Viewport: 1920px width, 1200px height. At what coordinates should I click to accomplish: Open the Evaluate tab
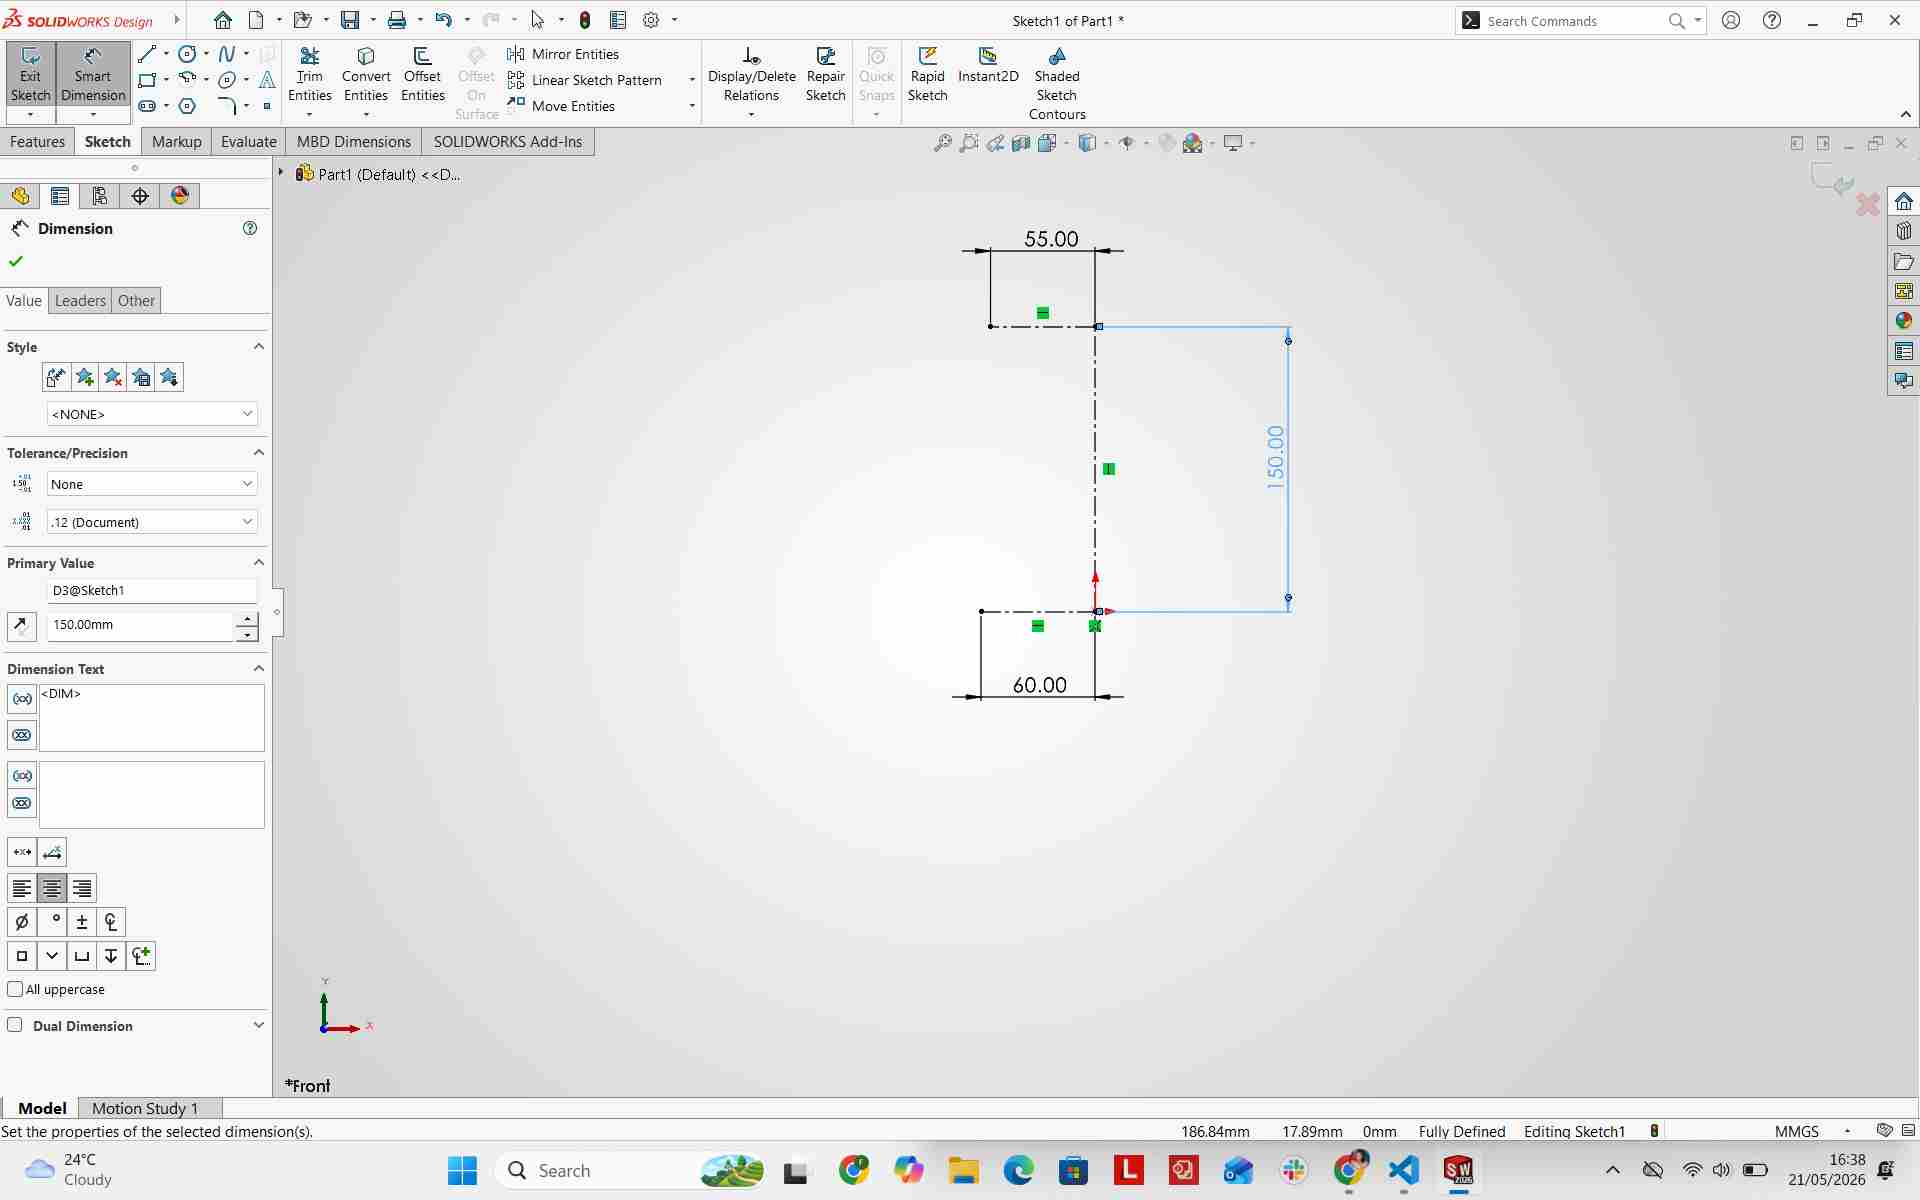coord(248,141)
